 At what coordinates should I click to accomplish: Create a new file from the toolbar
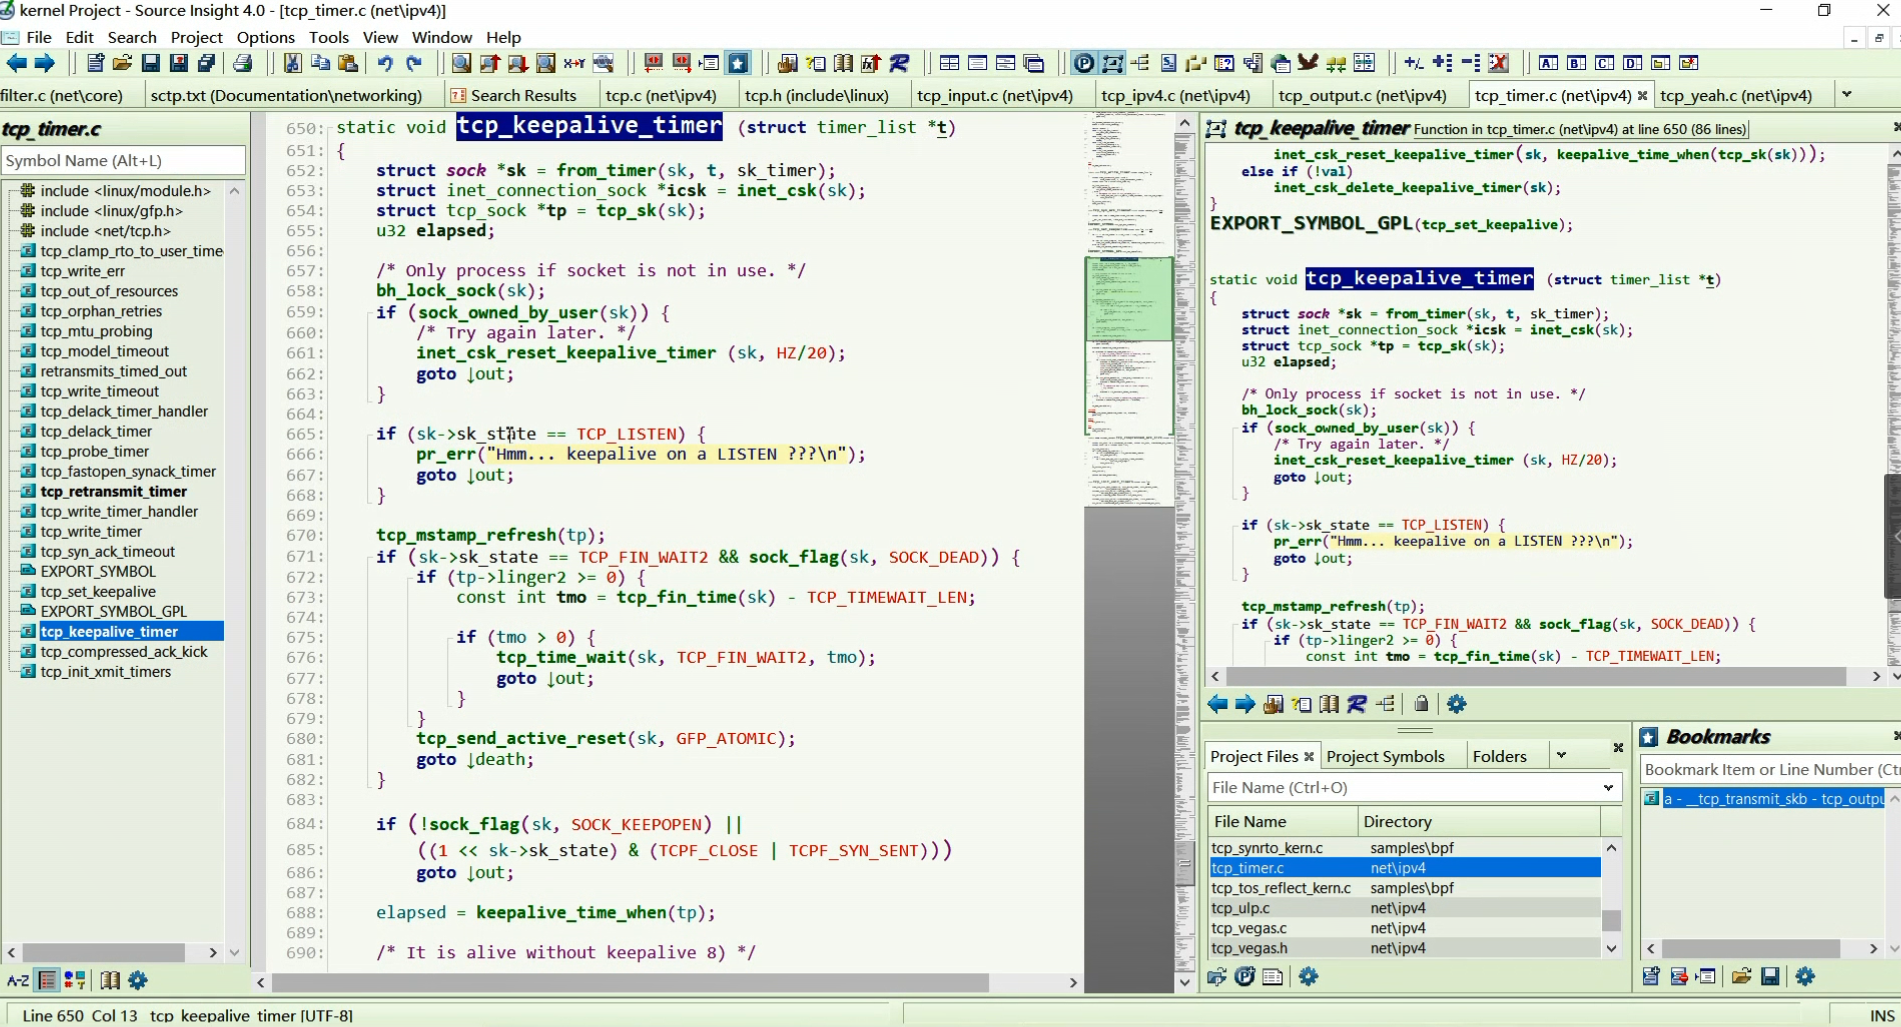tap(95, 63)
